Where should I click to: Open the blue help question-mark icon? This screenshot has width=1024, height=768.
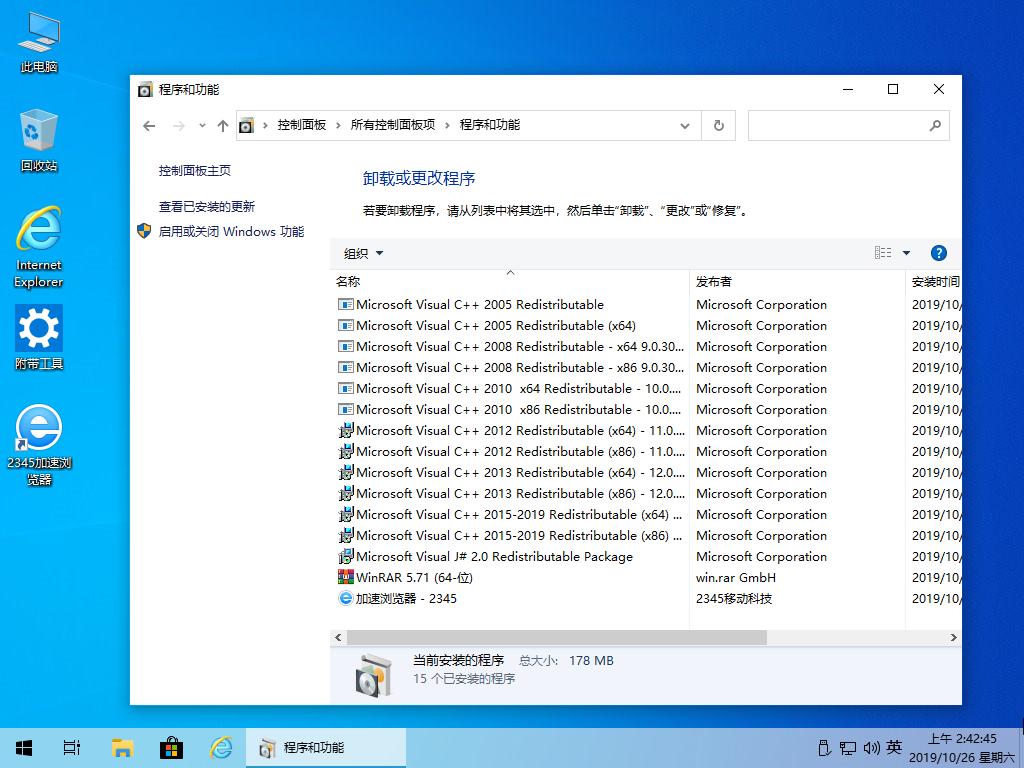938,253
